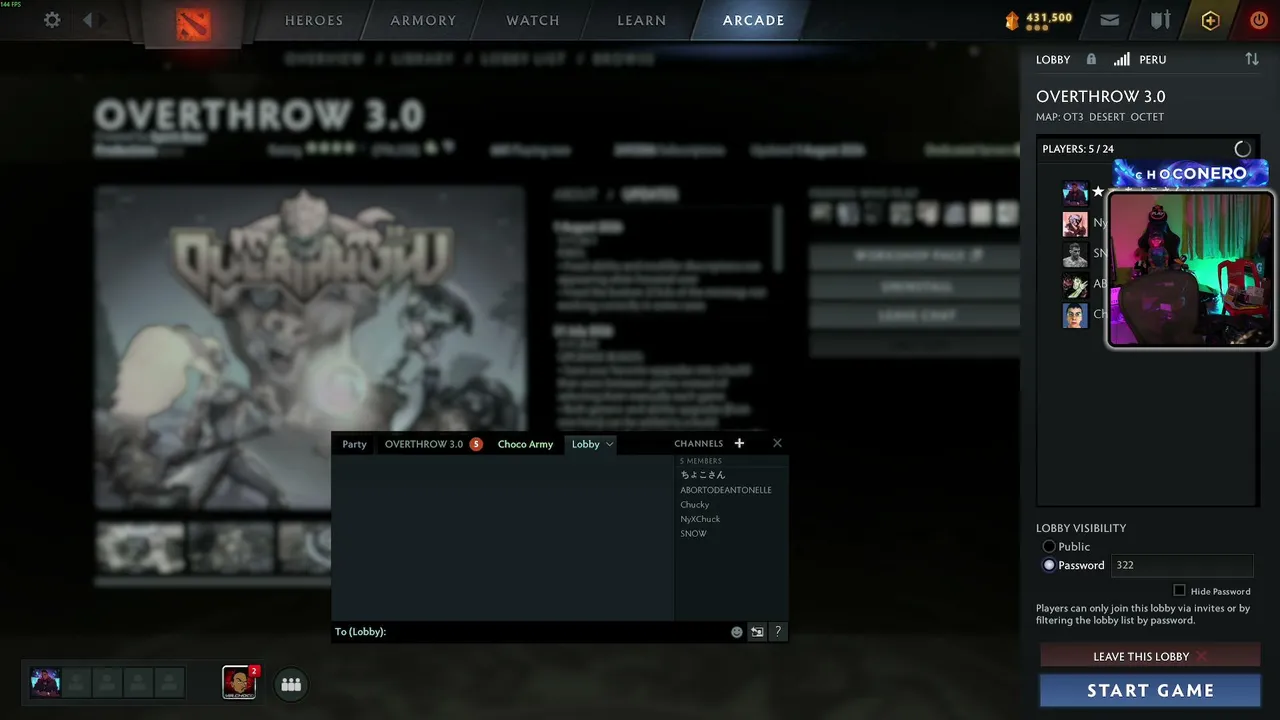Set lobby visibility to Public
The image size is (1280, 720).
(x=1049, y=546)
